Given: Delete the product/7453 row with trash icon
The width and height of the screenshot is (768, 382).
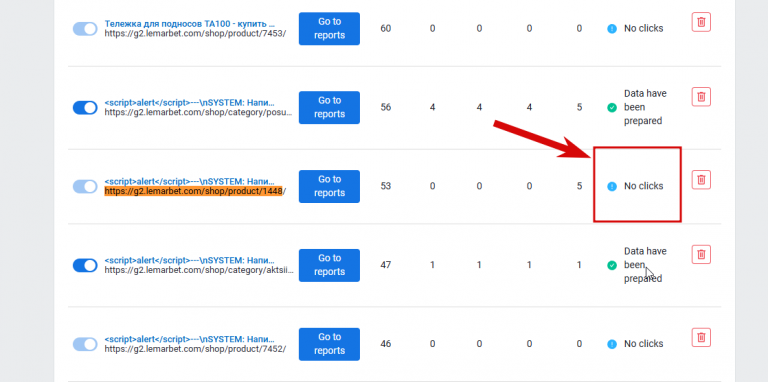Looking at the screenshot, I should (x=701, y=23).
